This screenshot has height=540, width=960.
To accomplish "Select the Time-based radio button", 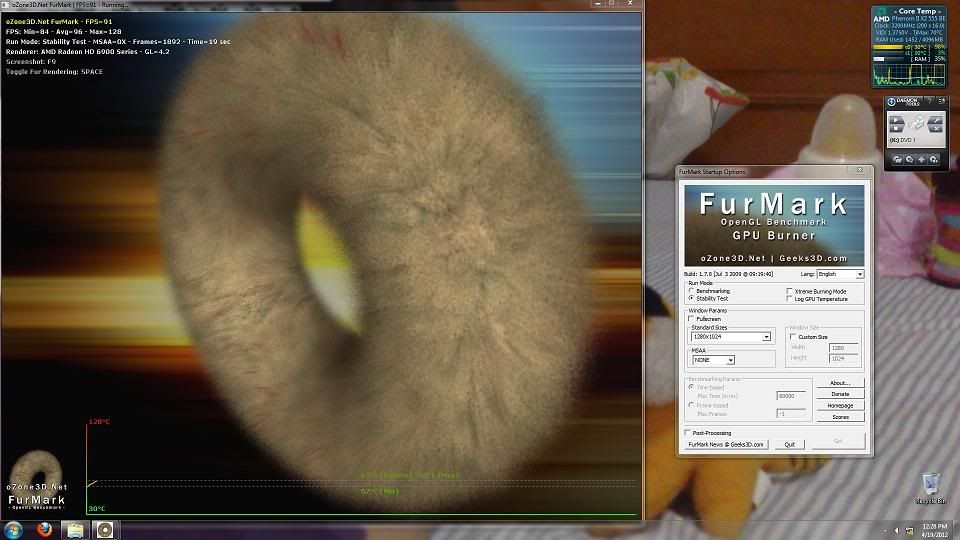I will [692, 387].
